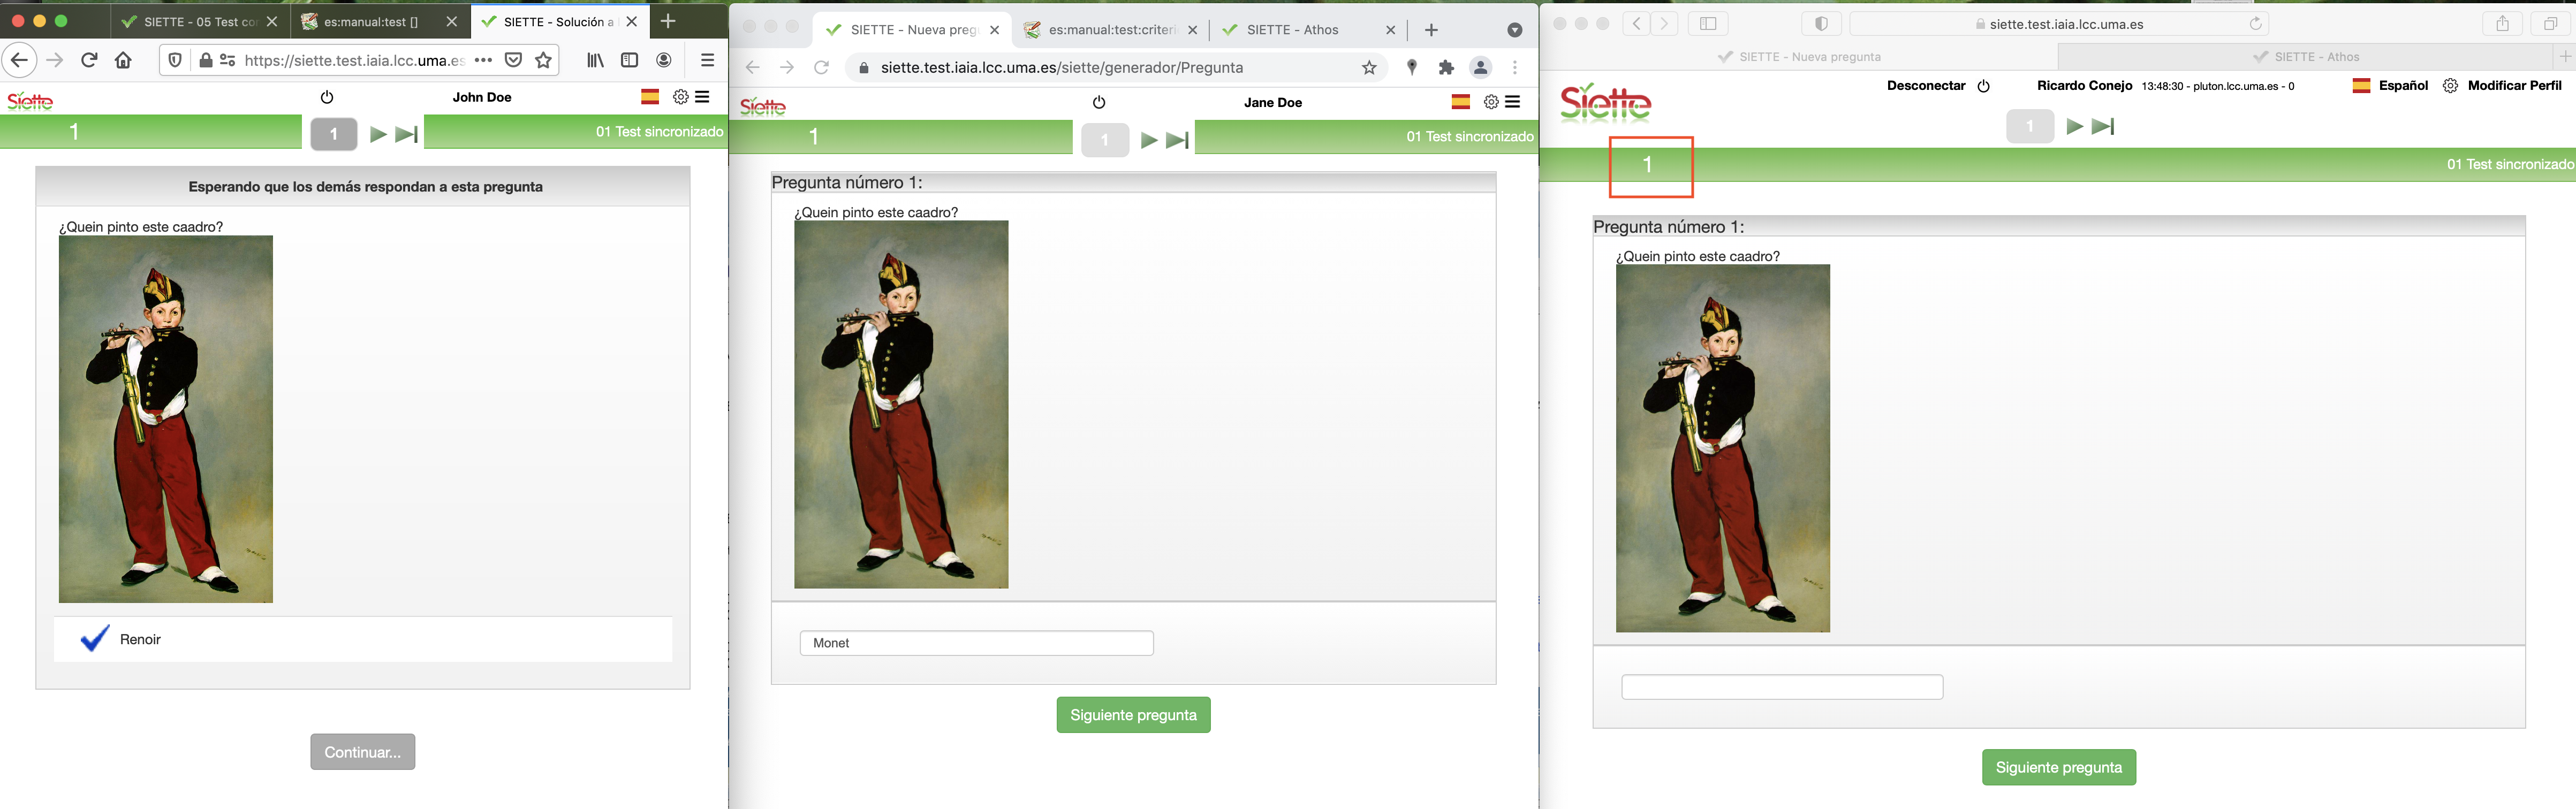Click the Spanish flag in John Doe's header
The height and width of the screenshot is (809, 2576).
tap(650, 97)
